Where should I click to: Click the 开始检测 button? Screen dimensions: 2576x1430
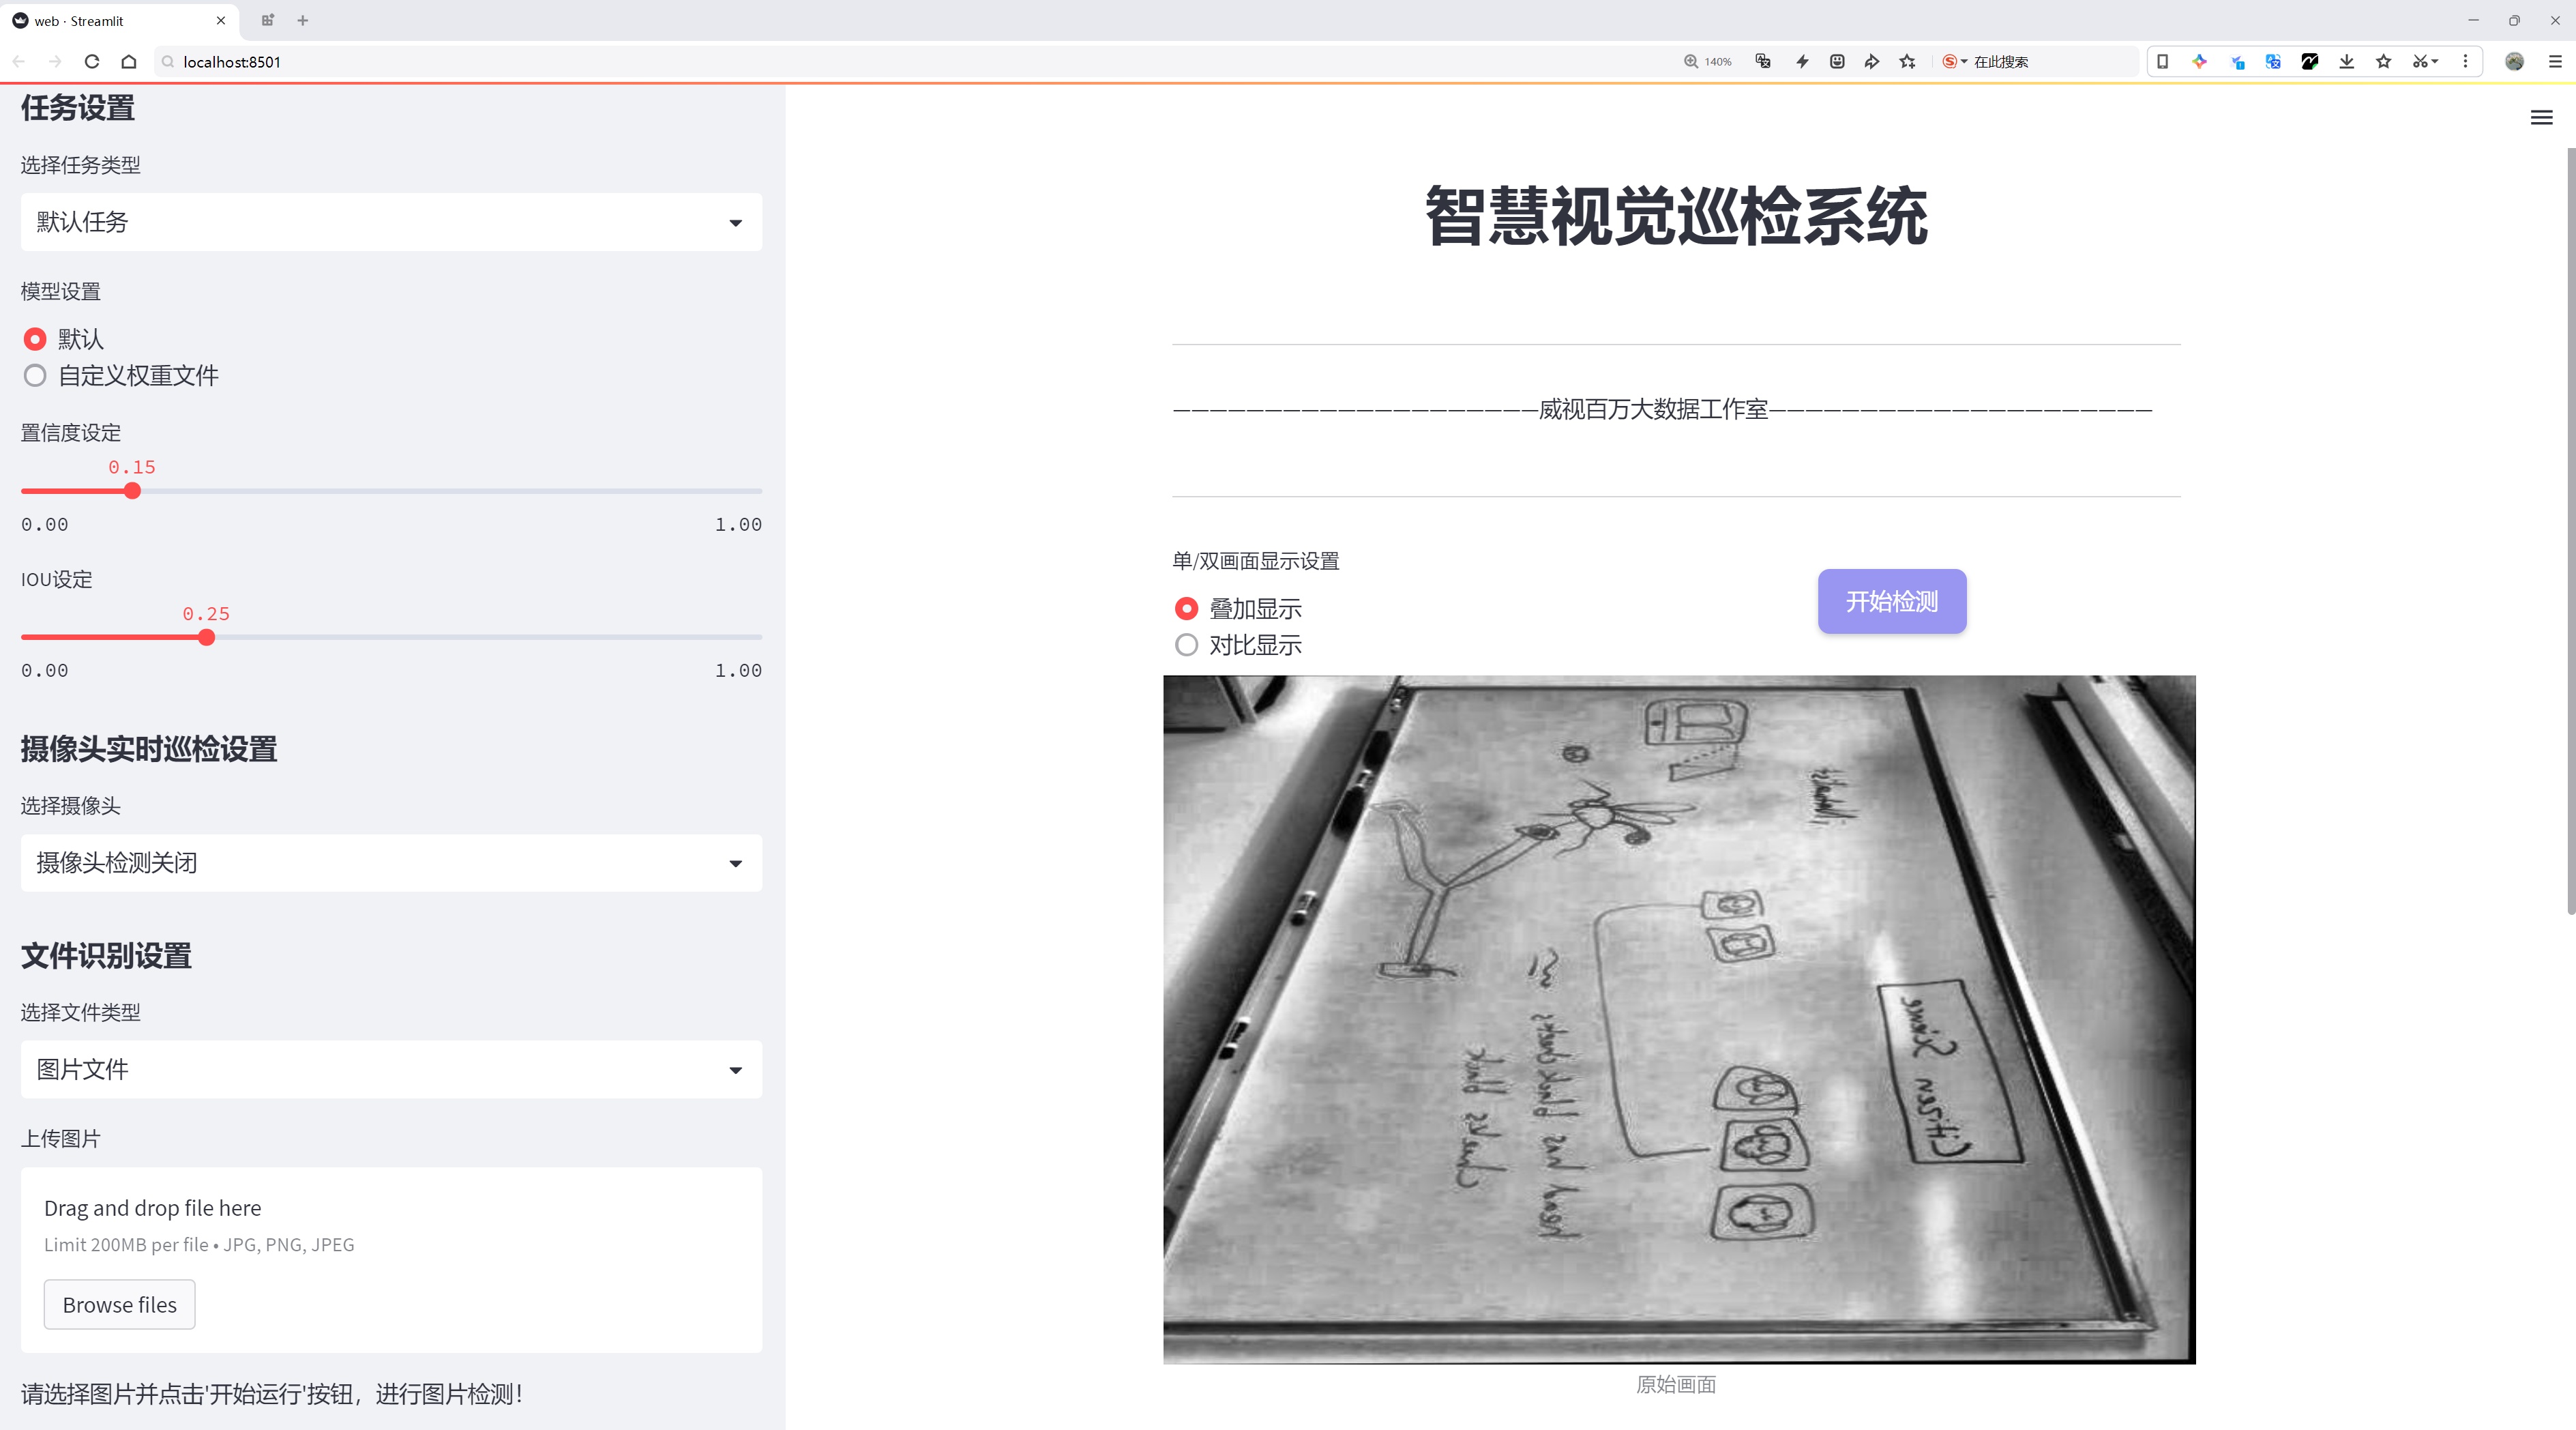(x=1891, y=601)
